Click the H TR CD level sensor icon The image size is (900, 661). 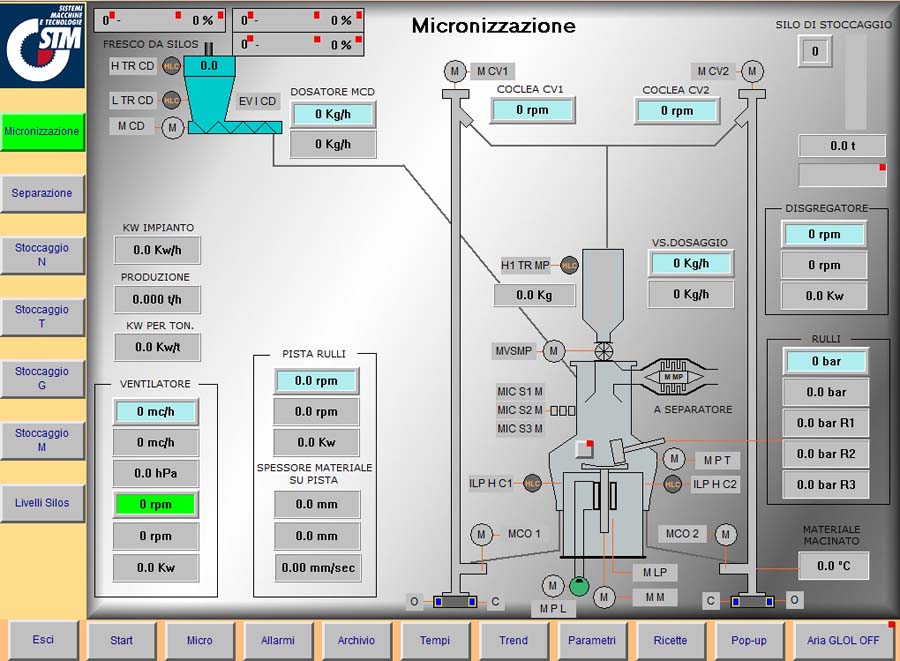coord(171,66)
